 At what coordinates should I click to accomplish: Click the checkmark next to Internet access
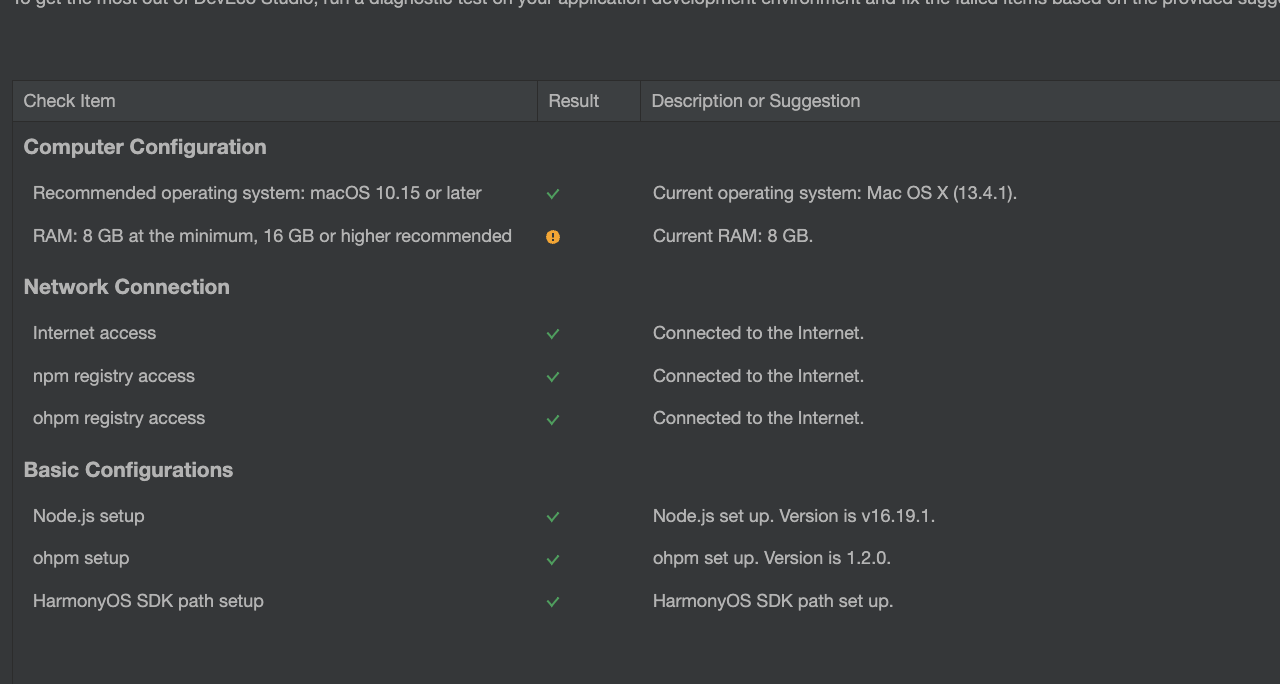553,334
